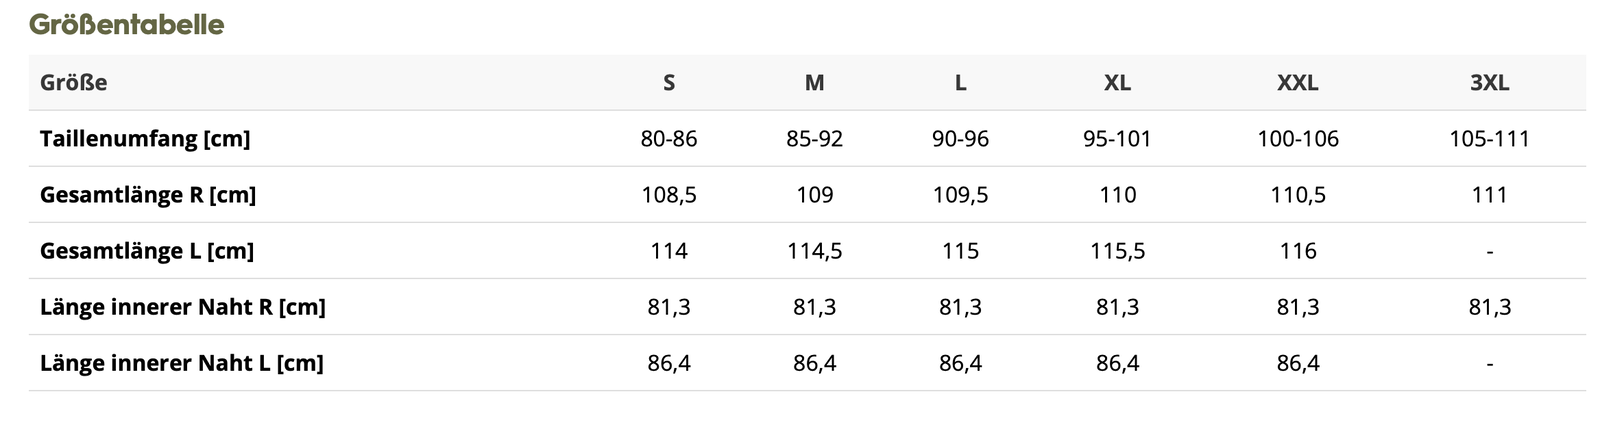Click the Länge innerer Naht L row label
The width and height of the screenshot is (1600, 431).
(182, 362)
